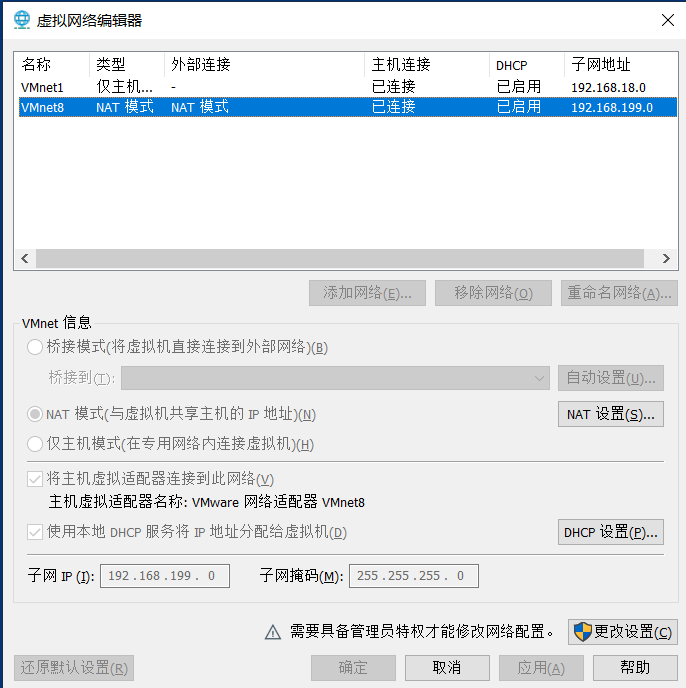Screen dimensions: 686x688
Task: Click the adapter name VMware 网络适配器 VMnet8 text
Action: (278, 502)
